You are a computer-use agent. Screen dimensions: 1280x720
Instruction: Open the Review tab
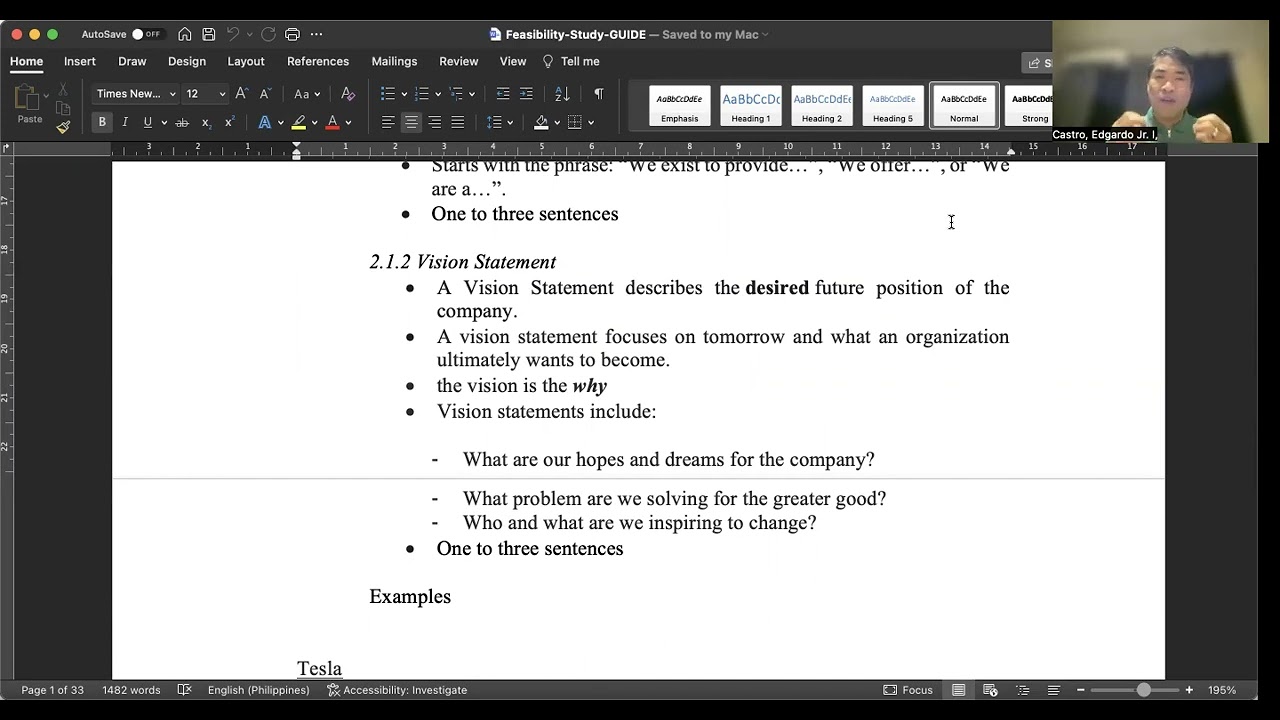pyautogui.click(x=459, y=61)
